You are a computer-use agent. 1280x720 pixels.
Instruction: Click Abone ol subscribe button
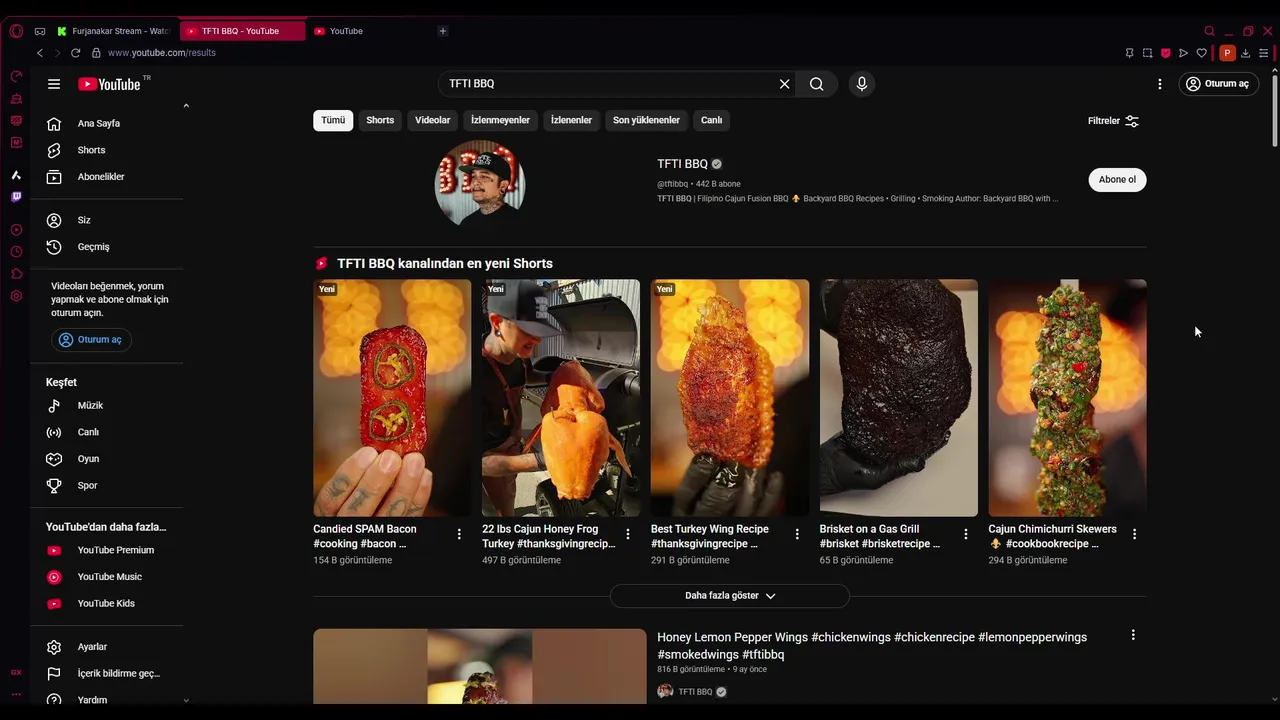[1117, 180]
